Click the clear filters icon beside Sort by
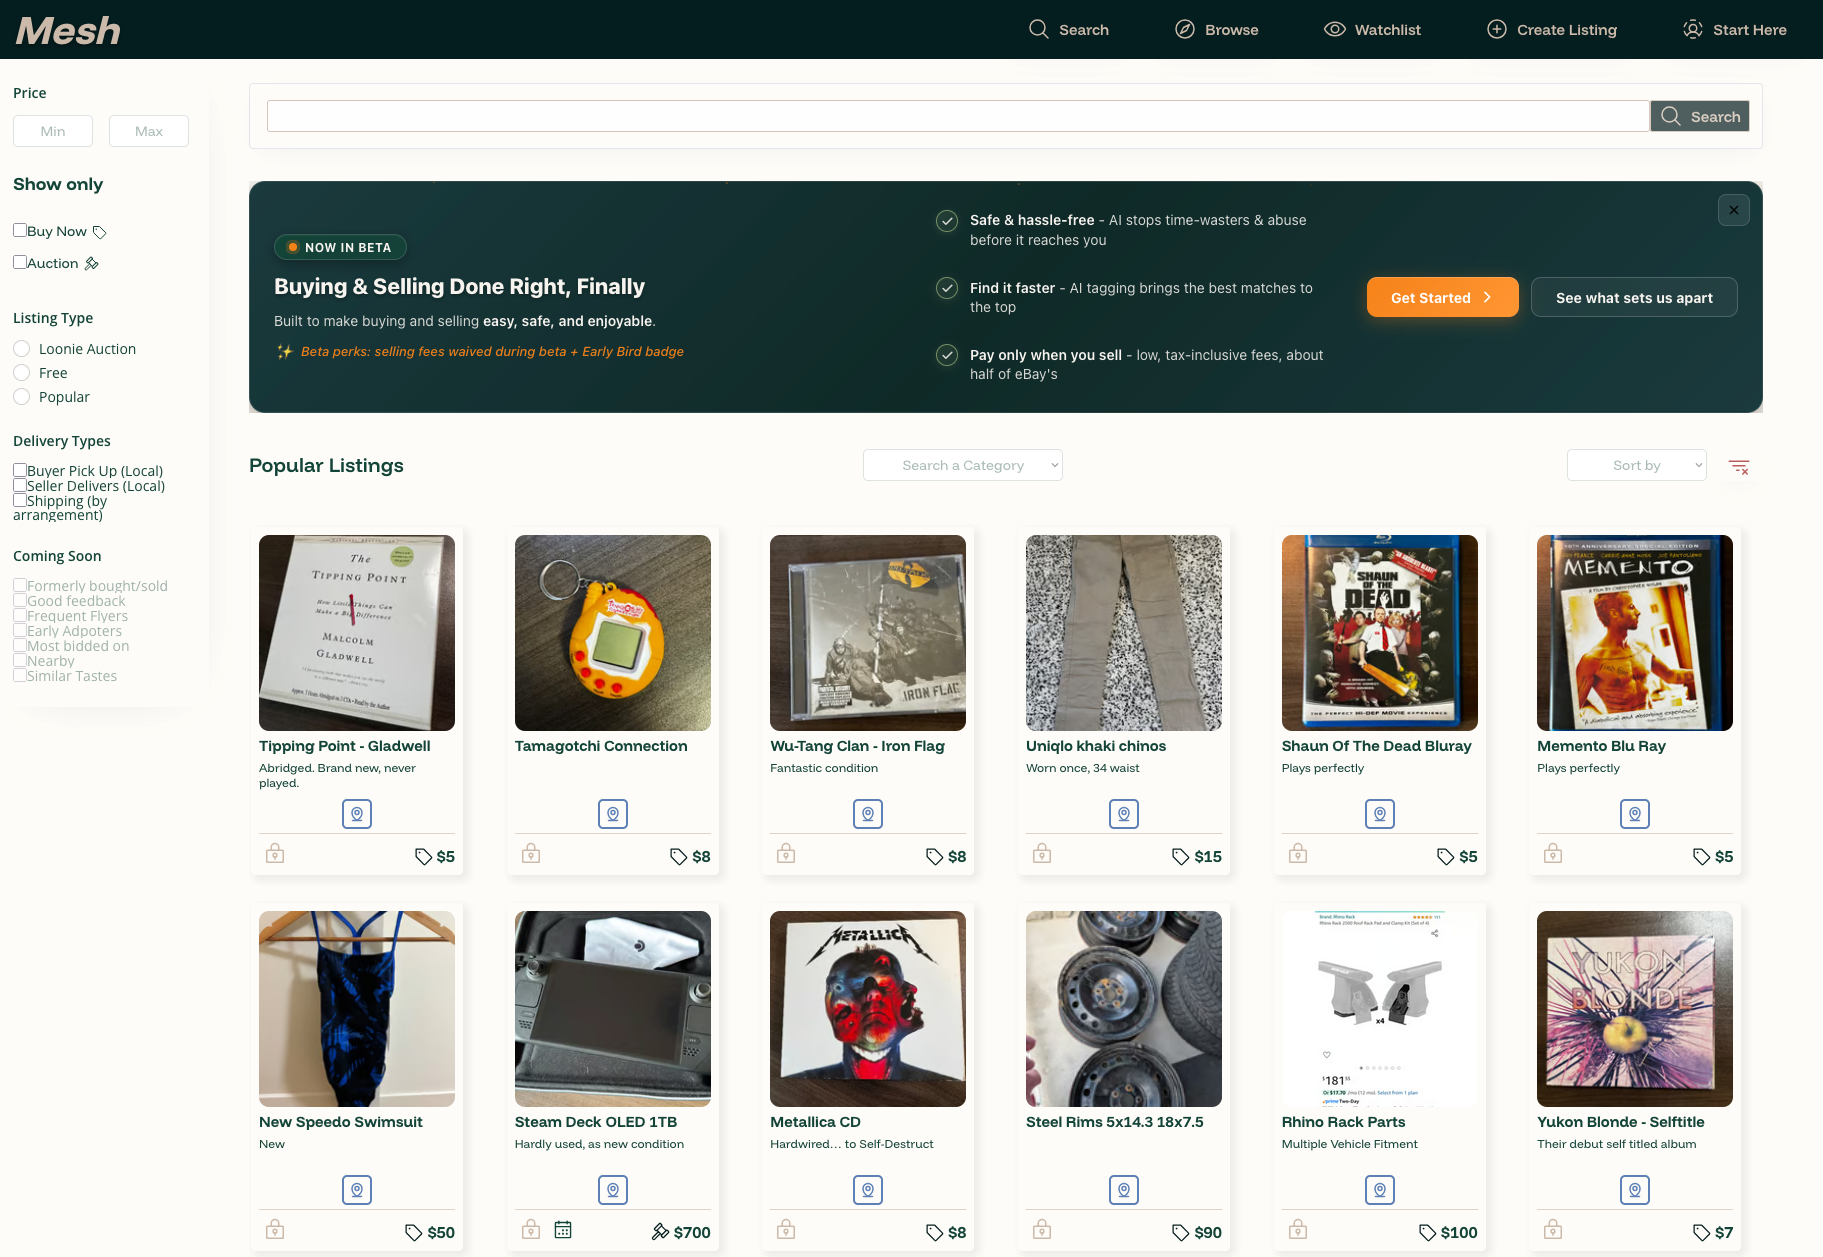The image size is (1823, 1257). click(x=1739, y=467)
